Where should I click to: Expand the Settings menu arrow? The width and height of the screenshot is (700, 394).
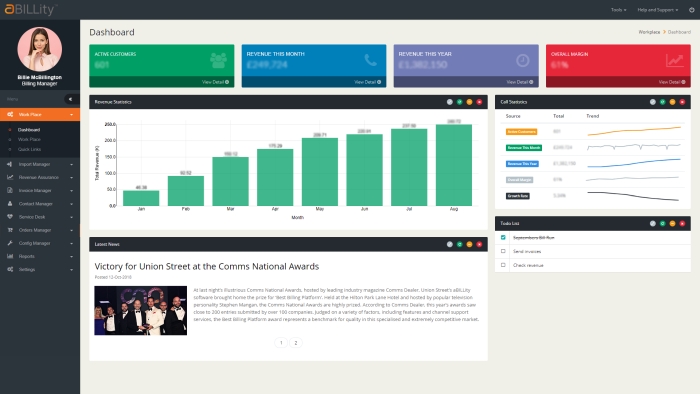click(71, 270)
